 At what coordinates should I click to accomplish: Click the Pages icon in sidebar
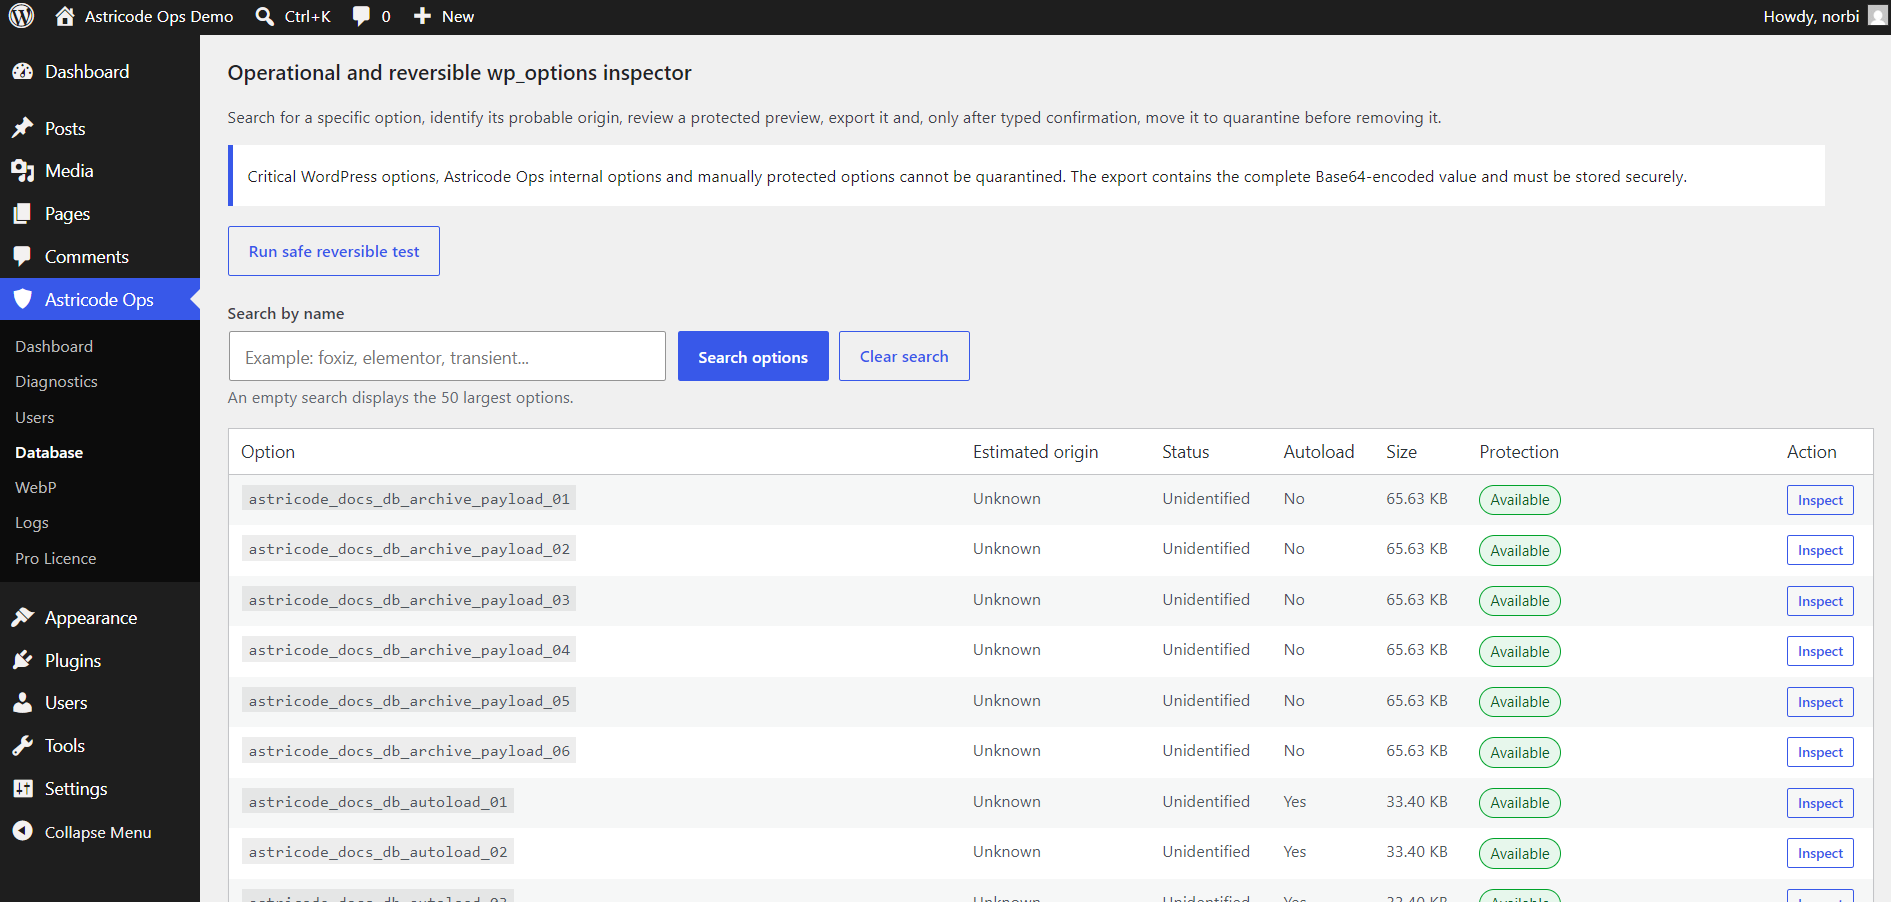[x=22, y=214]
